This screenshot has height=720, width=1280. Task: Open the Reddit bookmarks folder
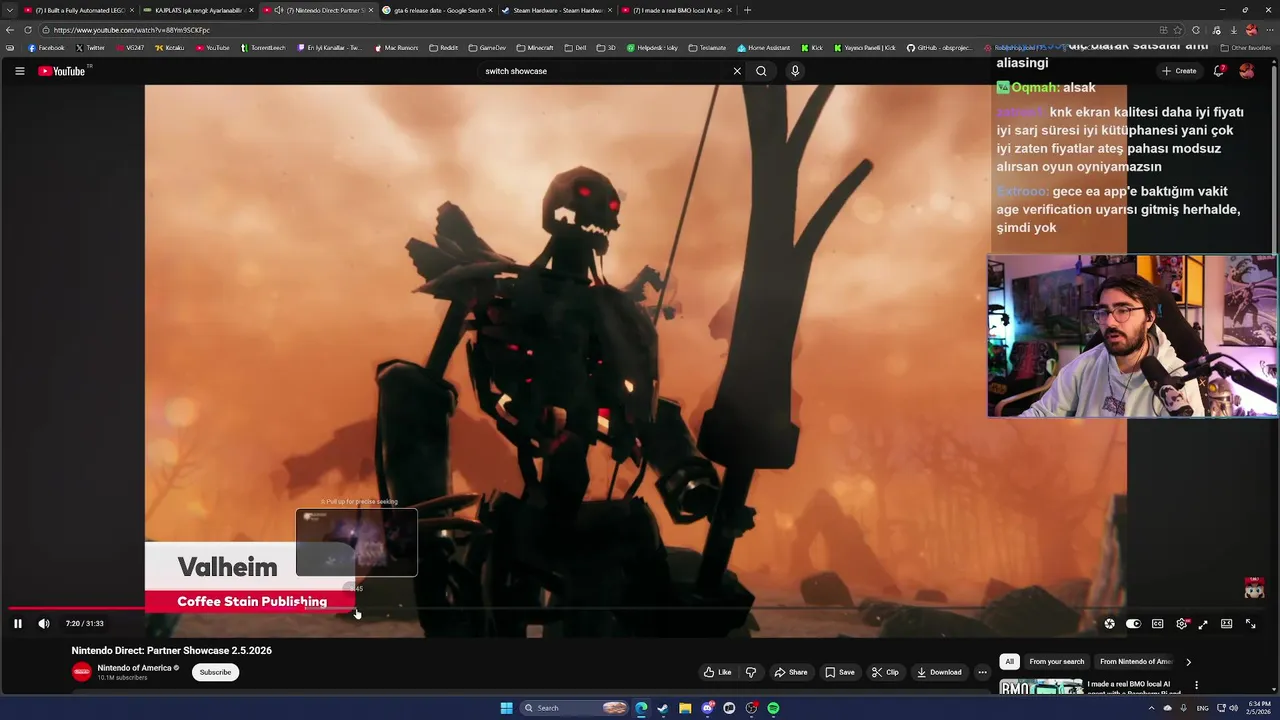tap(443, 48)
